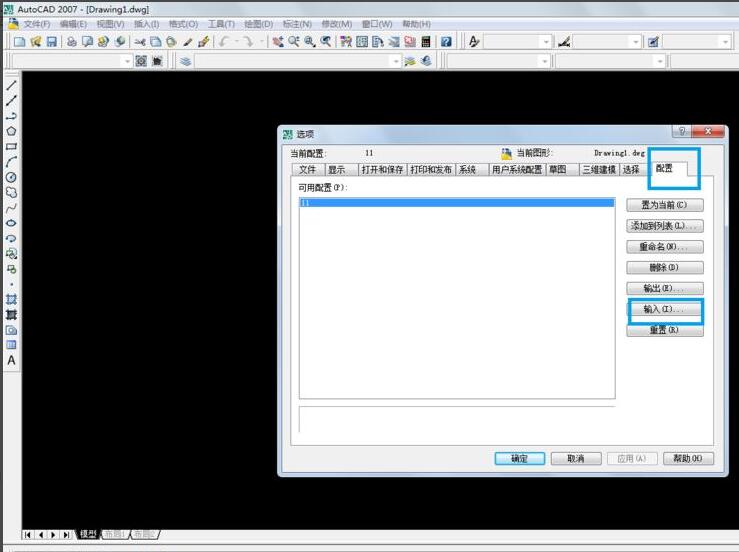Open the Table Style dropdown
The width and height of the screenshot is (739, 552).
click(x=725, y=42)
